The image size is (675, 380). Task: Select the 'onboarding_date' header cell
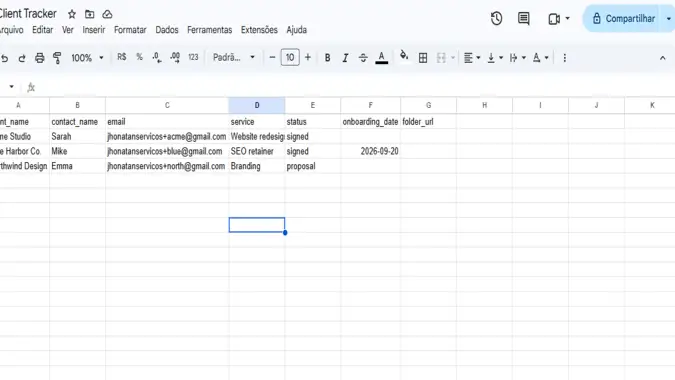click(x=370, y=122)
